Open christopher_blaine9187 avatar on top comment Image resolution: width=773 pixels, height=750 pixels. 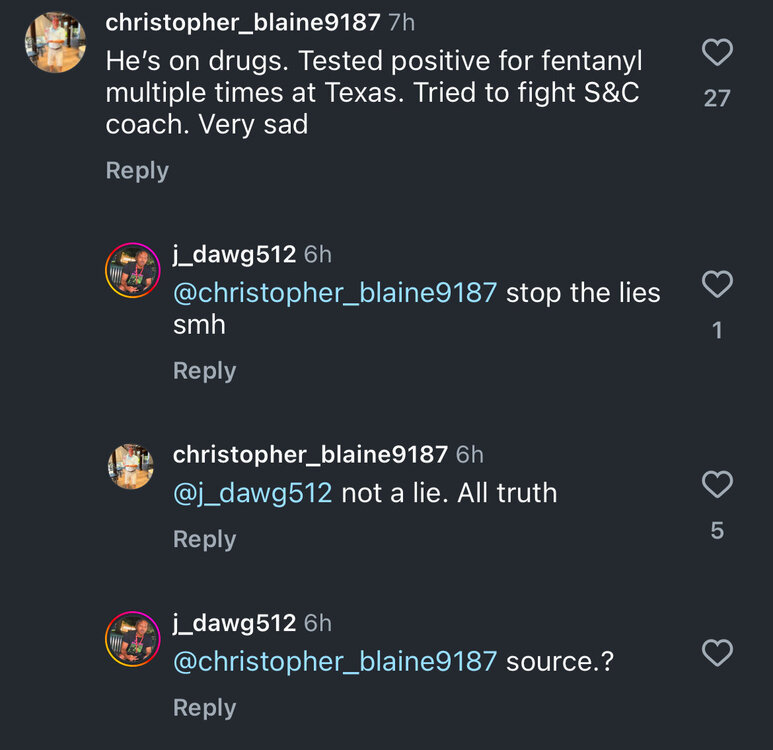[x=55, y=41]
